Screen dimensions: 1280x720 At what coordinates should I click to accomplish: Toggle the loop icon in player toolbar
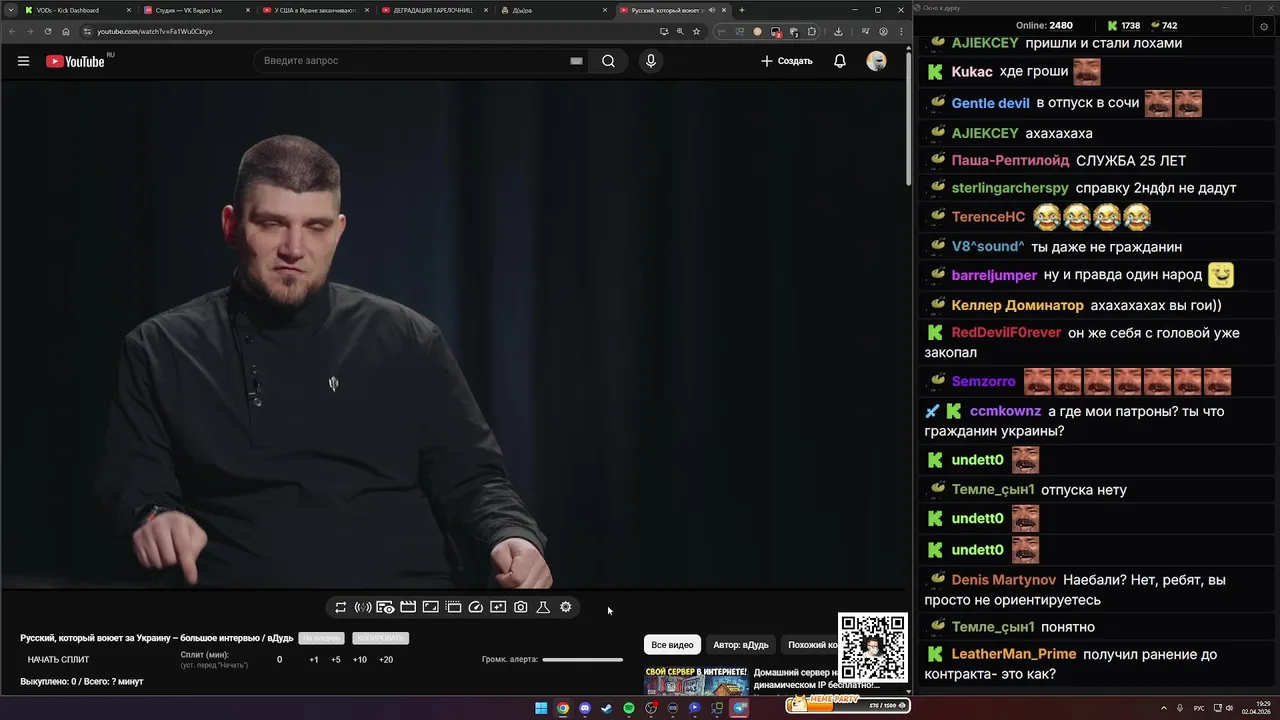coord(341,607)
